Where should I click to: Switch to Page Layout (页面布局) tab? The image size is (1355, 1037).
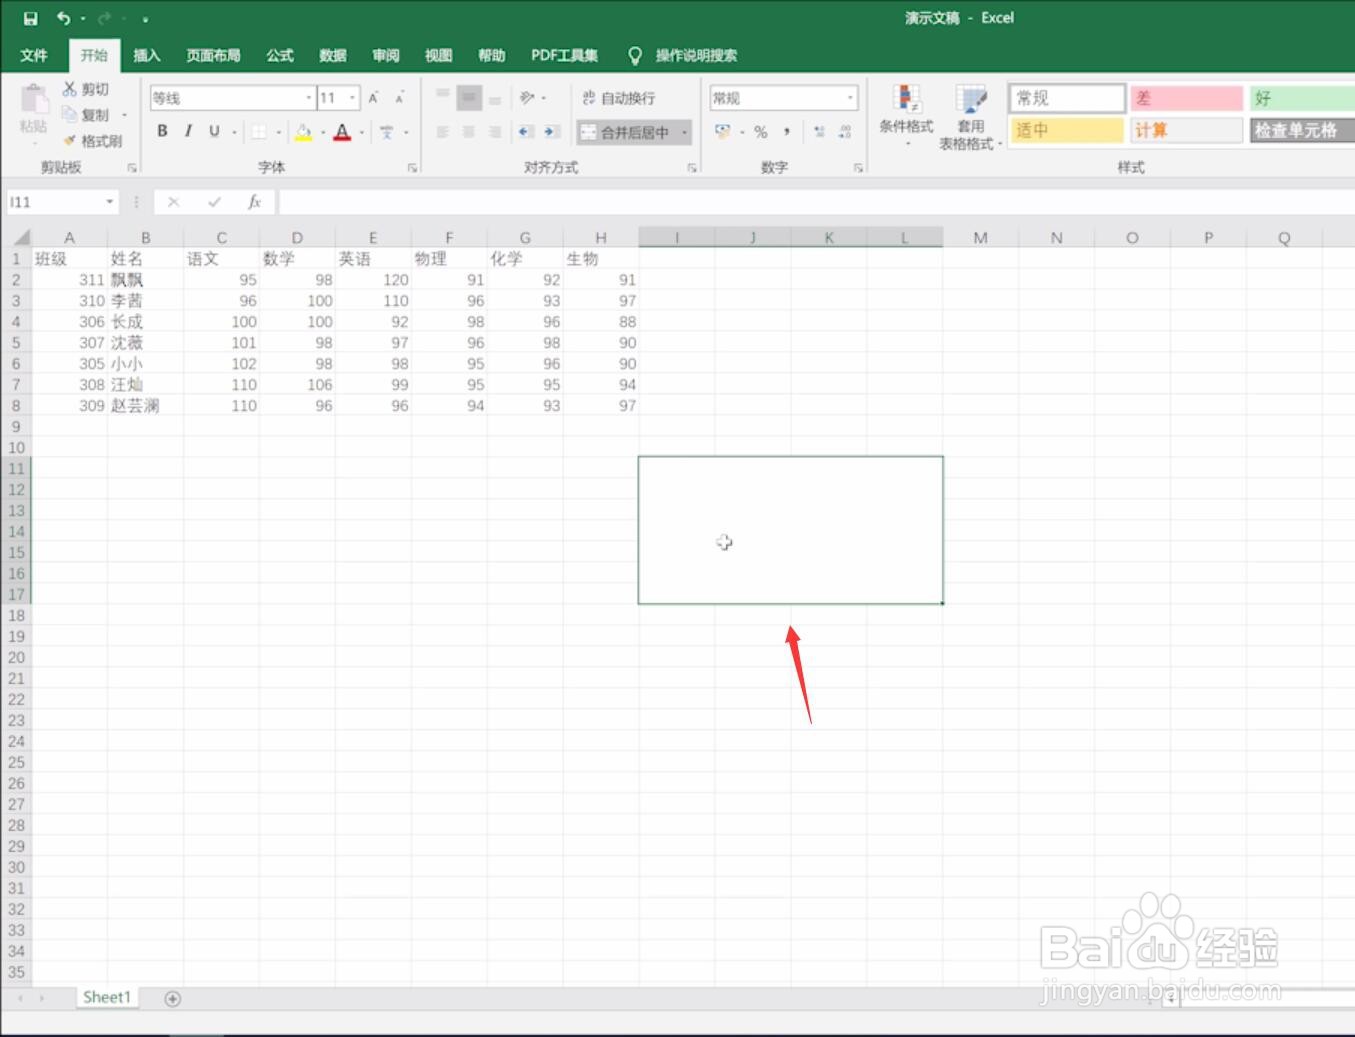click(x=213, y=55)
